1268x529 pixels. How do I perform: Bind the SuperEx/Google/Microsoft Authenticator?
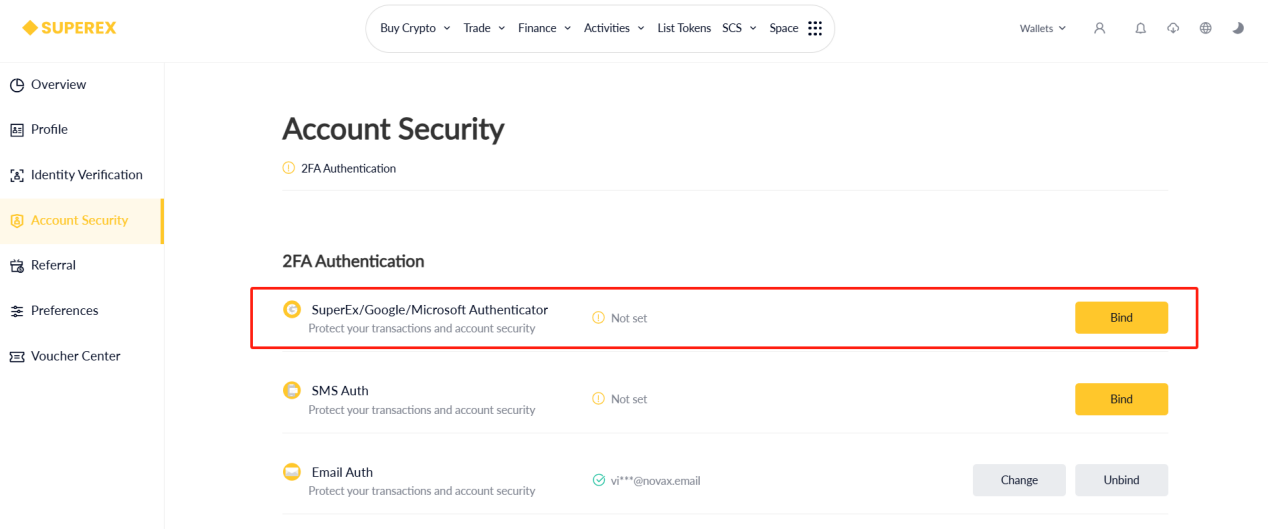pyautogui.click(x=1121, y=317)
